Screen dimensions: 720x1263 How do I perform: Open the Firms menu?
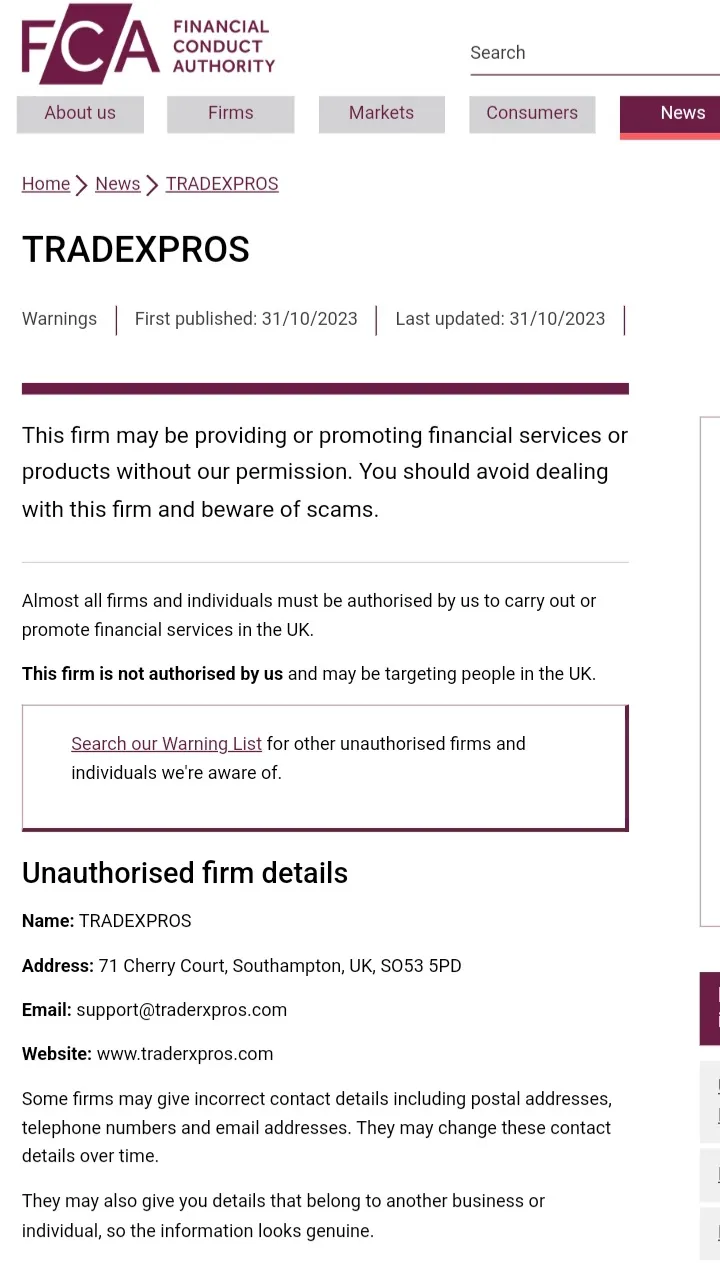click(x=231, y=113)
